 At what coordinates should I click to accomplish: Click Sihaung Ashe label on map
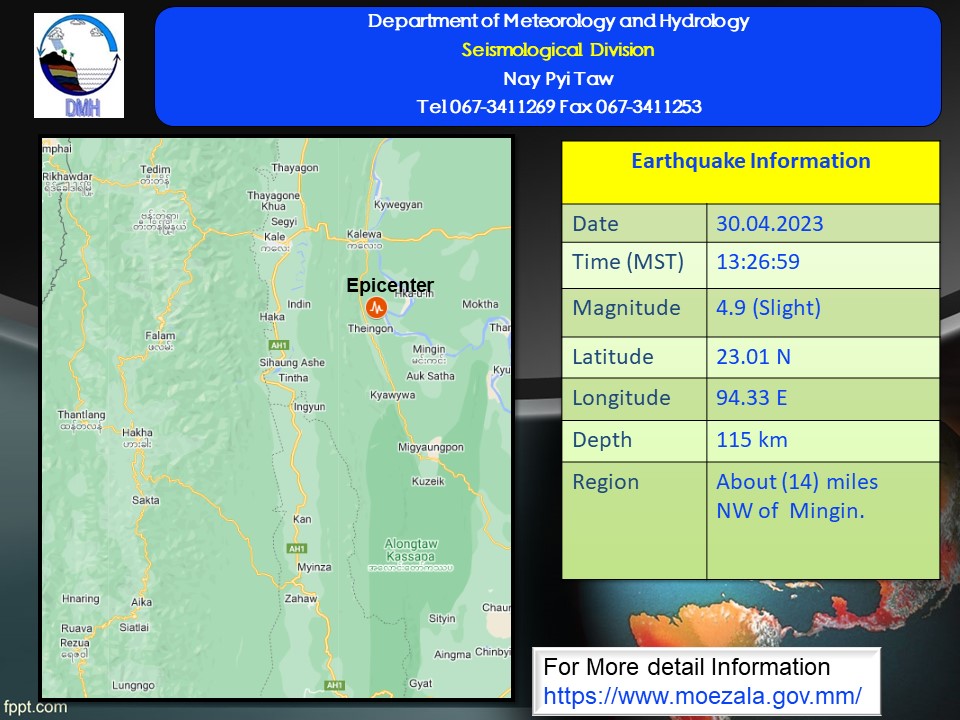(x=292, y=362)
